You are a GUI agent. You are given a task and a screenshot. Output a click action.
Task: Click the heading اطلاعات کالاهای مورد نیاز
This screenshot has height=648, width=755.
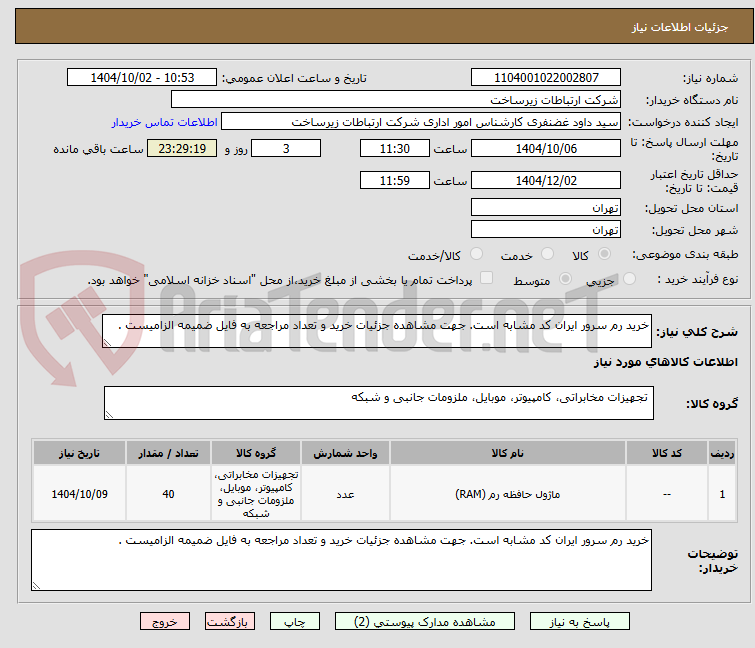(665, 362)
